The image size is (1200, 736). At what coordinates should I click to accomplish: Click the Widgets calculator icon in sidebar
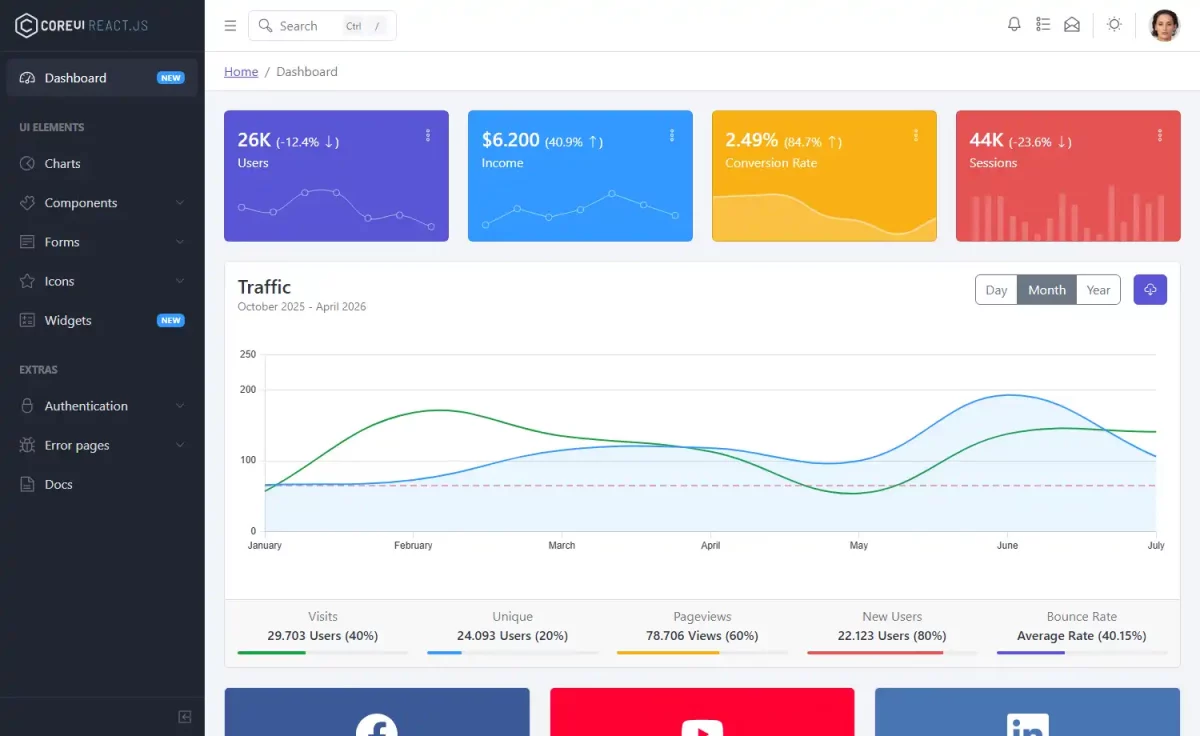point(27,321)
